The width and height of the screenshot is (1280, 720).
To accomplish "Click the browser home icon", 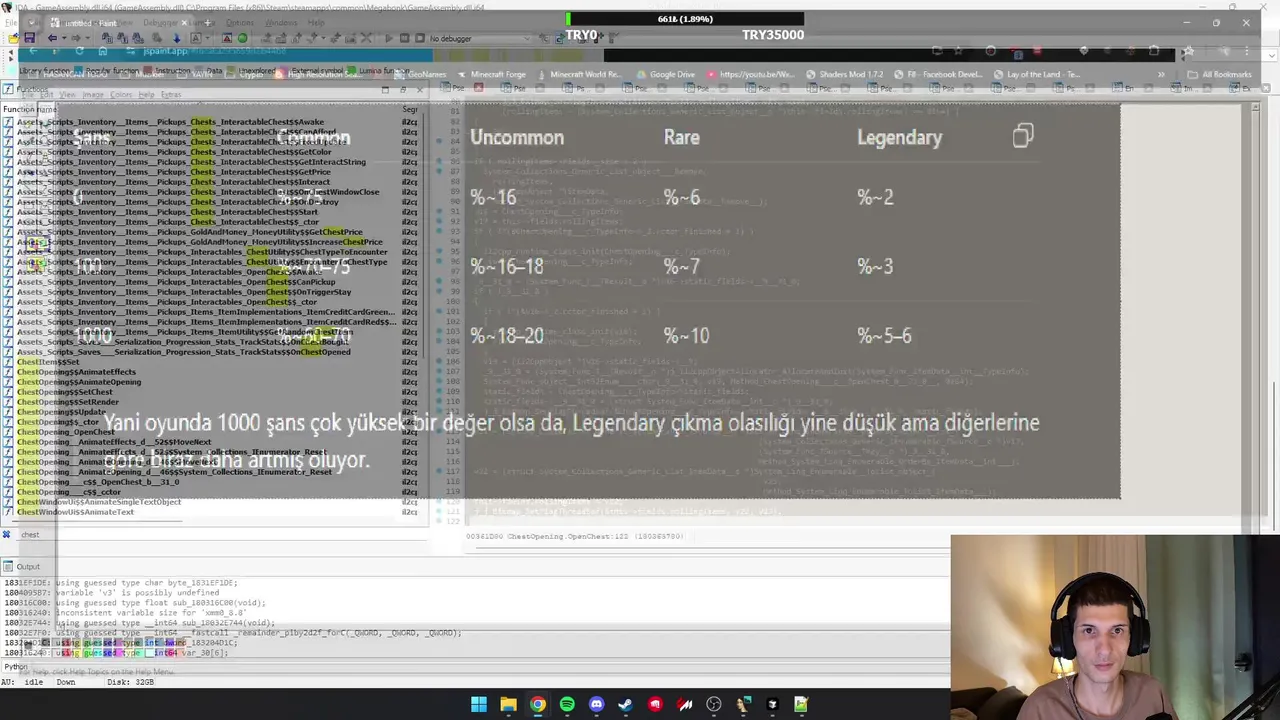I will point(103,51).
